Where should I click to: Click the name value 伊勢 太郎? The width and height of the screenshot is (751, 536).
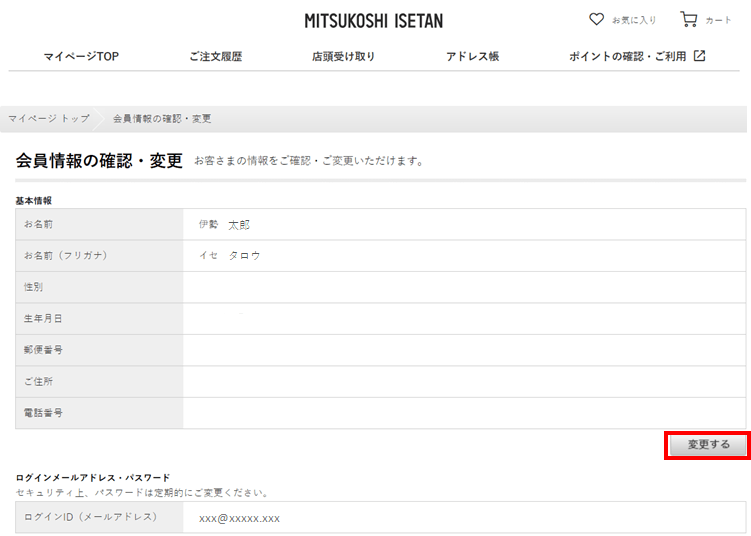click(x=224, y=225)
